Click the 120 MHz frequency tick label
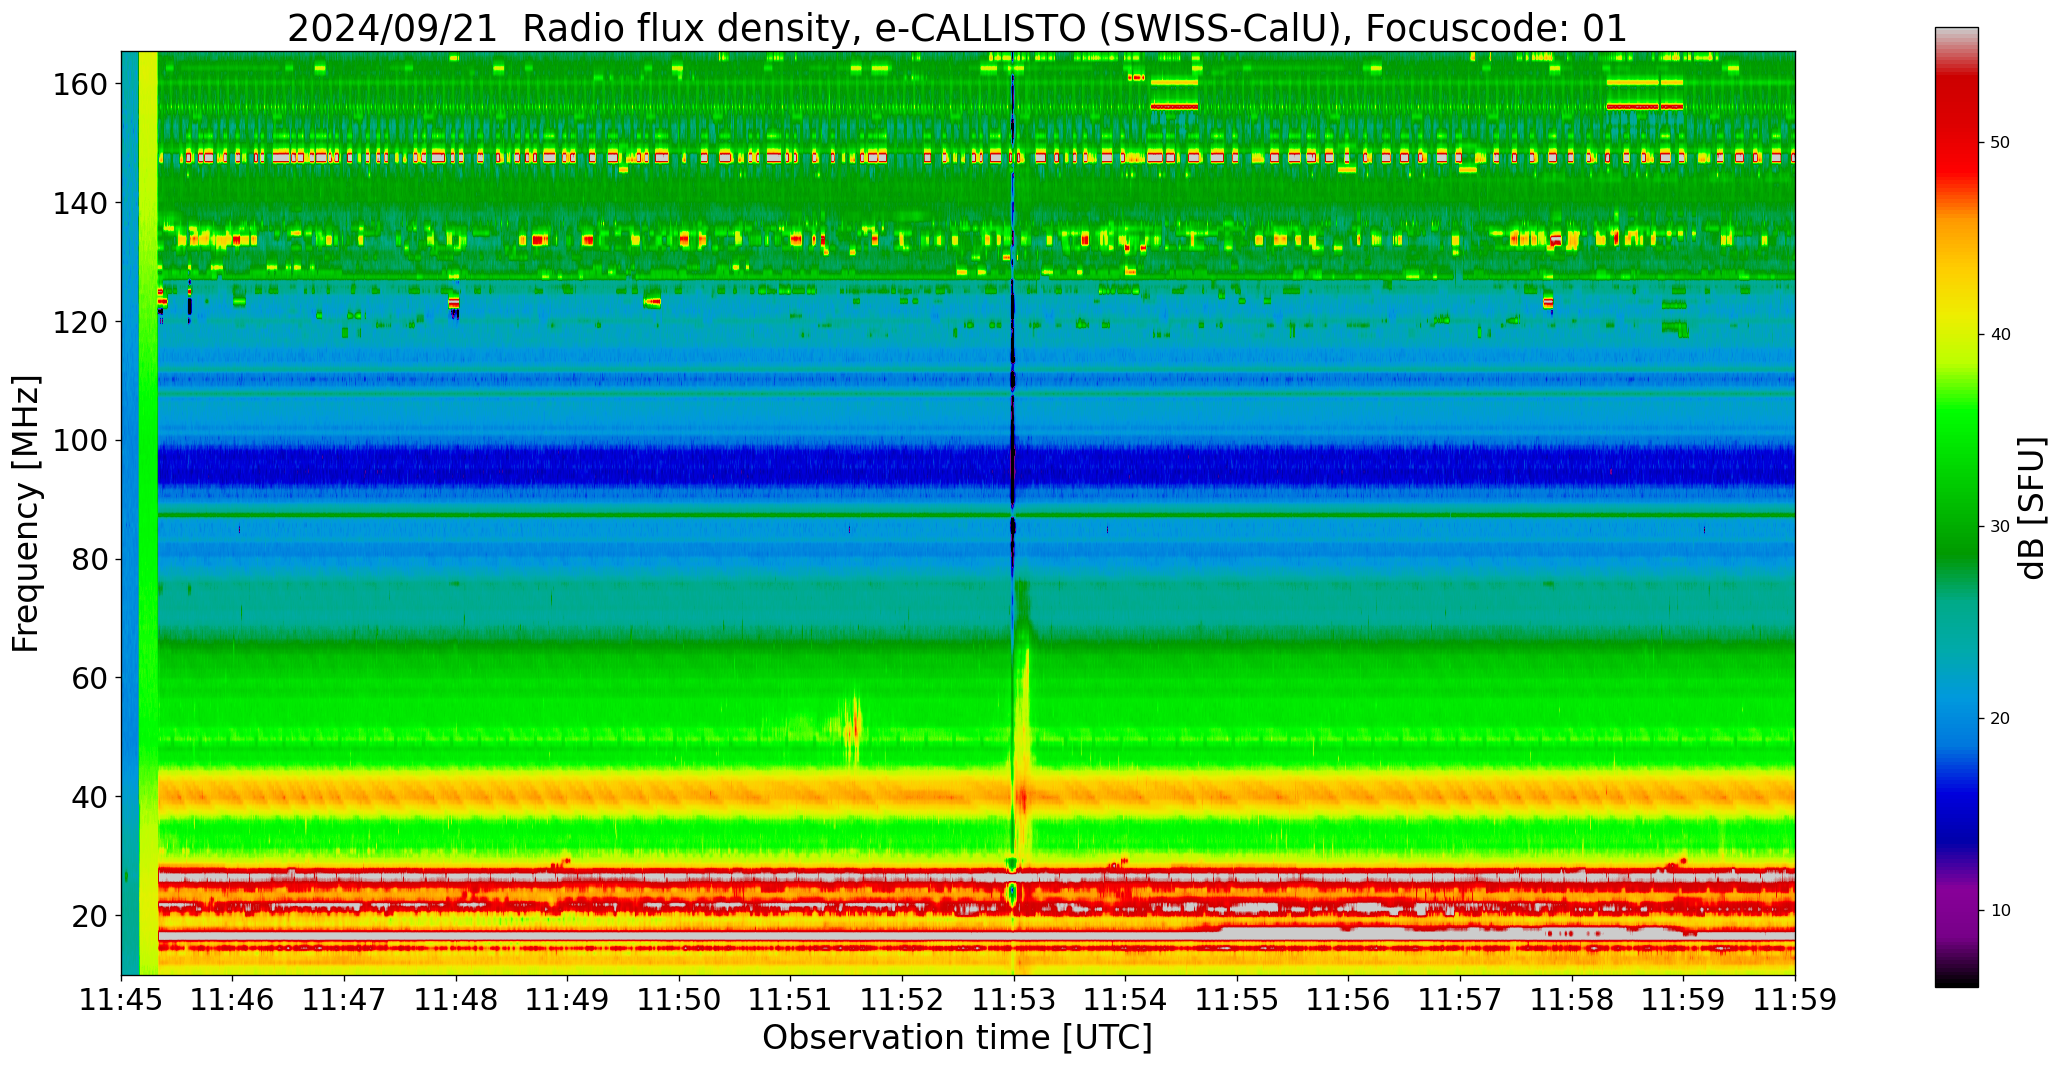The height and width of the screenshot is (1067, 2062). pos(80,321)
